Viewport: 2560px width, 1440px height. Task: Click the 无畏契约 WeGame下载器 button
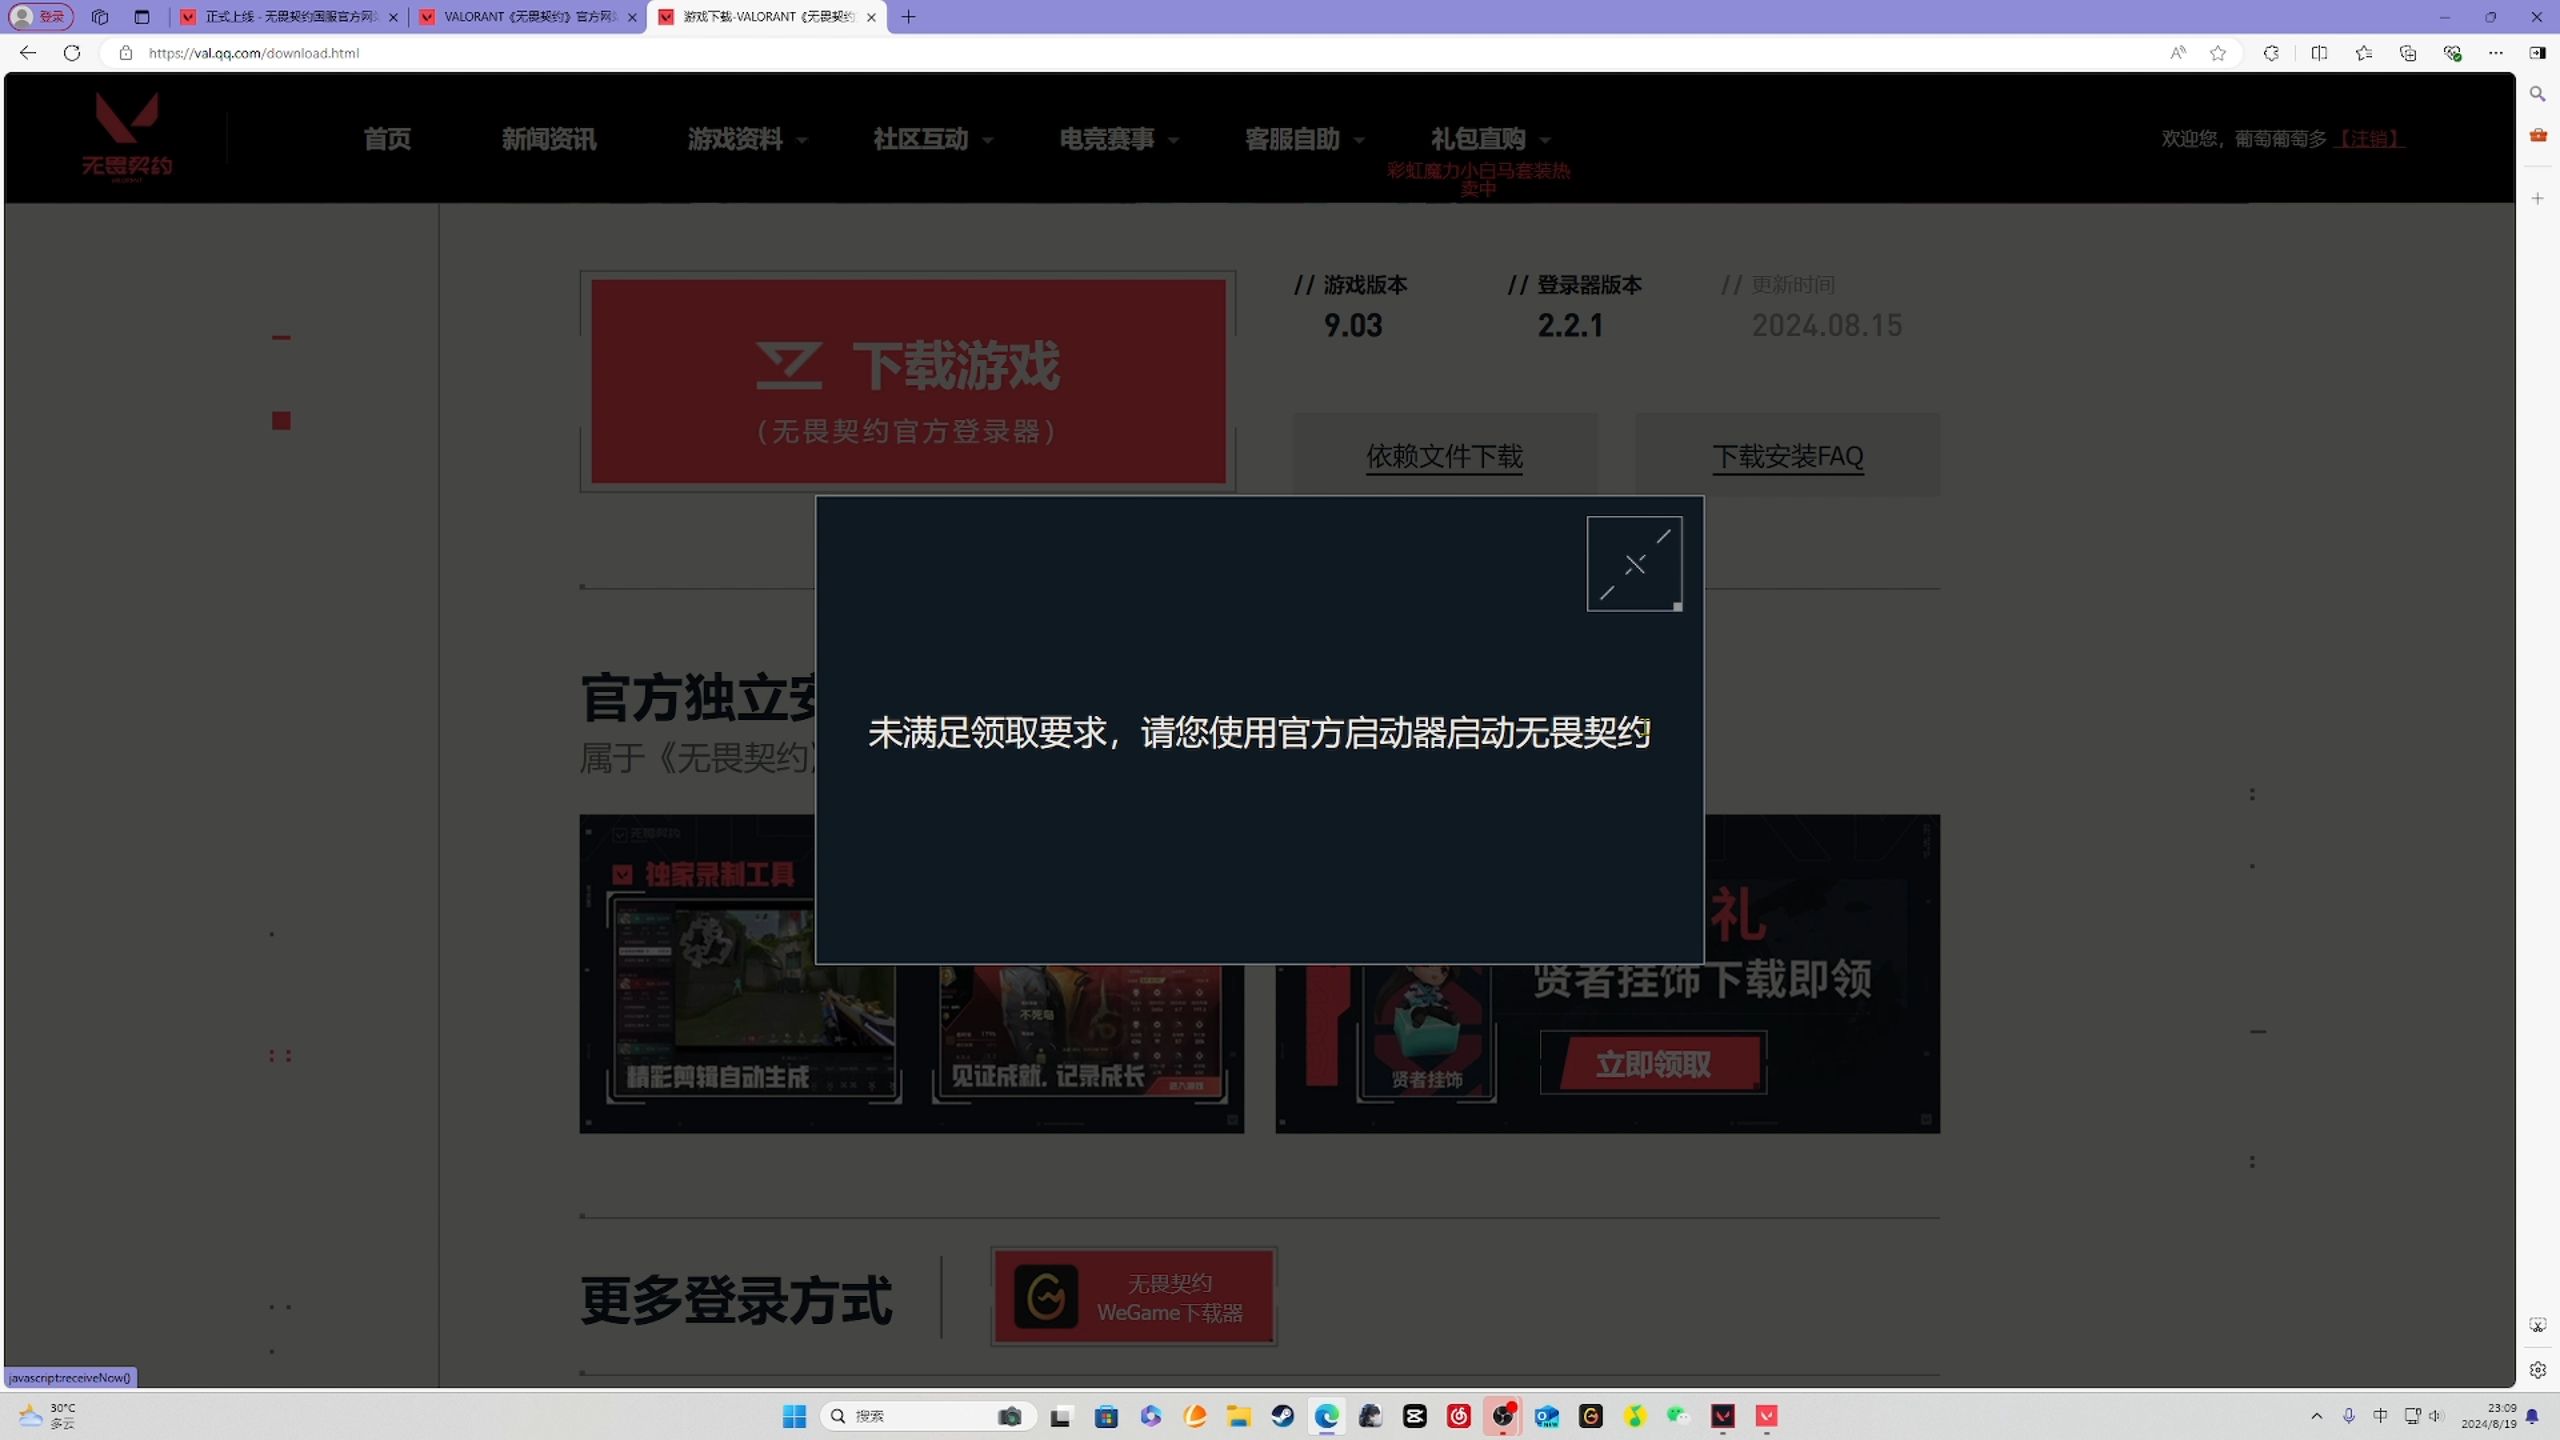pyautogui.click(x=1133, y=1297)
